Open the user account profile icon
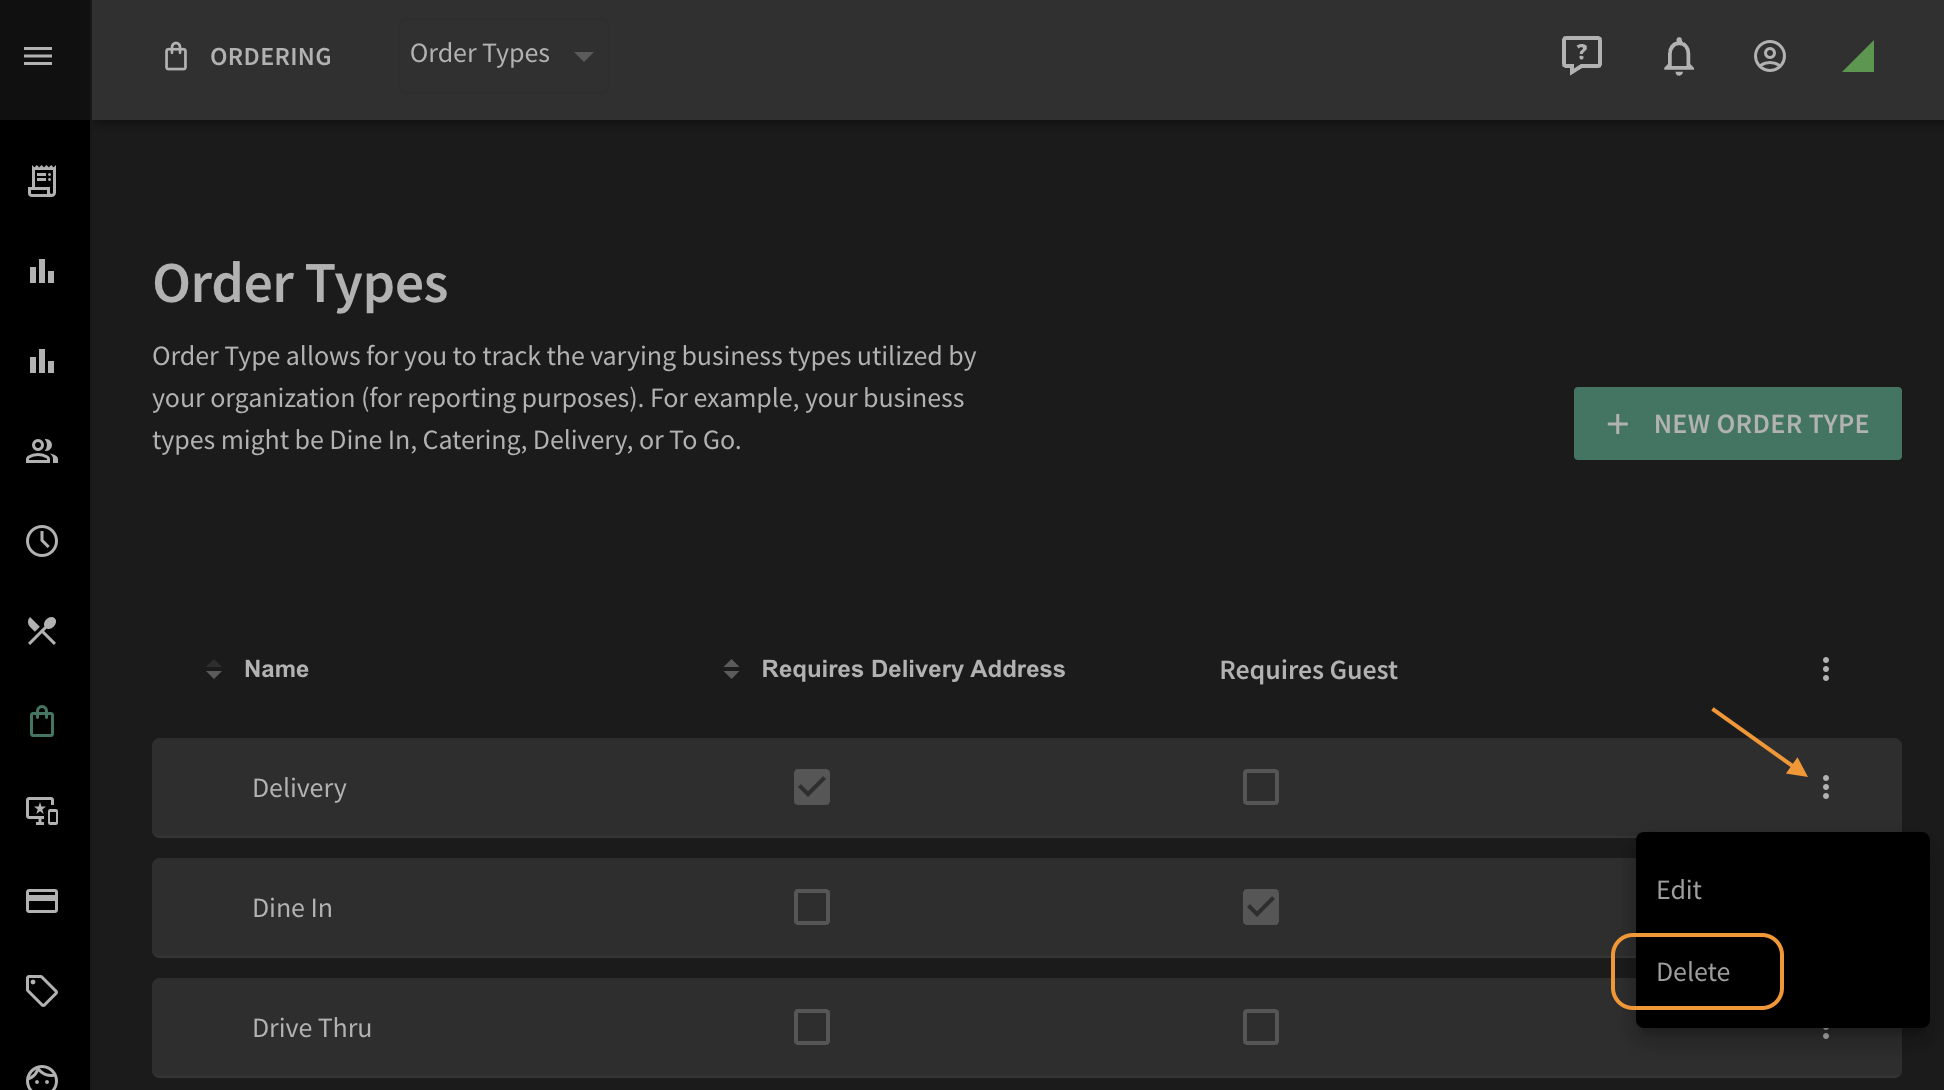1944x1090 pixels. (x=1770, y=56)
